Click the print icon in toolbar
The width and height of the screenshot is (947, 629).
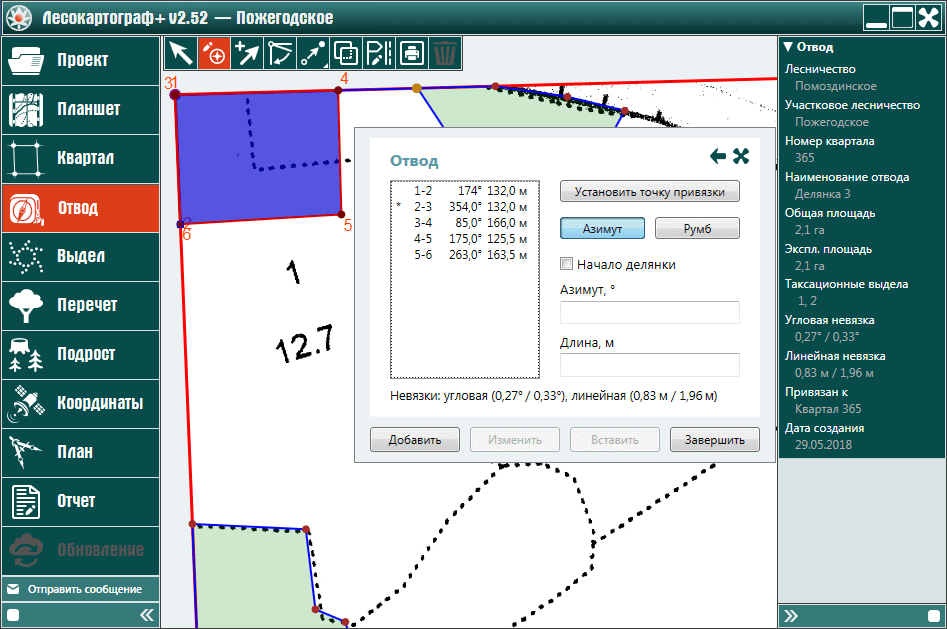411,53
